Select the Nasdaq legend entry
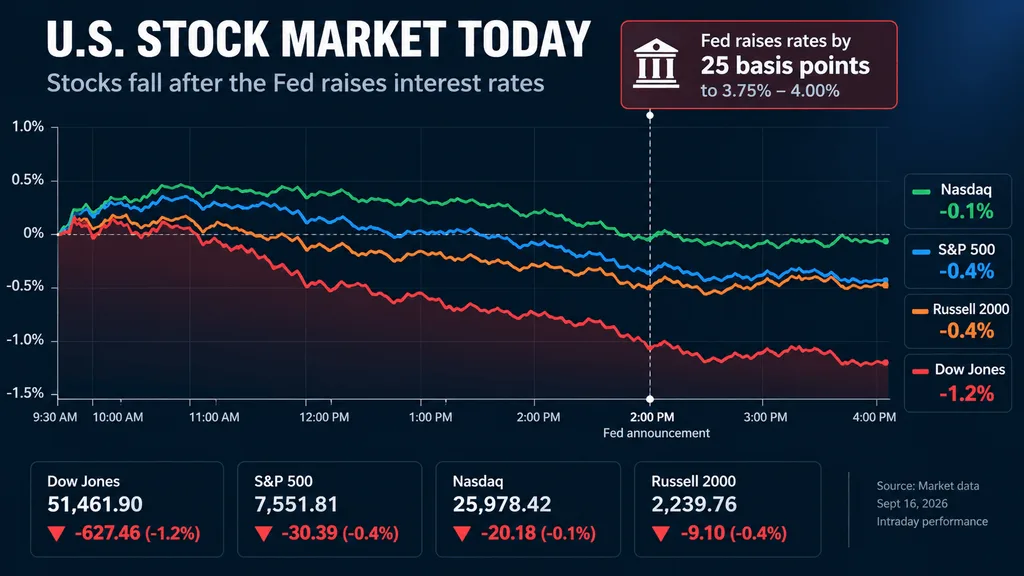Image resolution: width=1024 pixels, height=576 pixels. (957, 201)
